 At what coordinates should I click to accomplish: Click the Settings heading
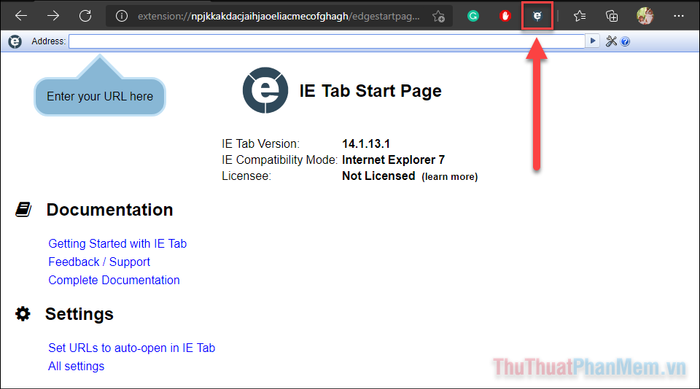[x=79, y=314]
